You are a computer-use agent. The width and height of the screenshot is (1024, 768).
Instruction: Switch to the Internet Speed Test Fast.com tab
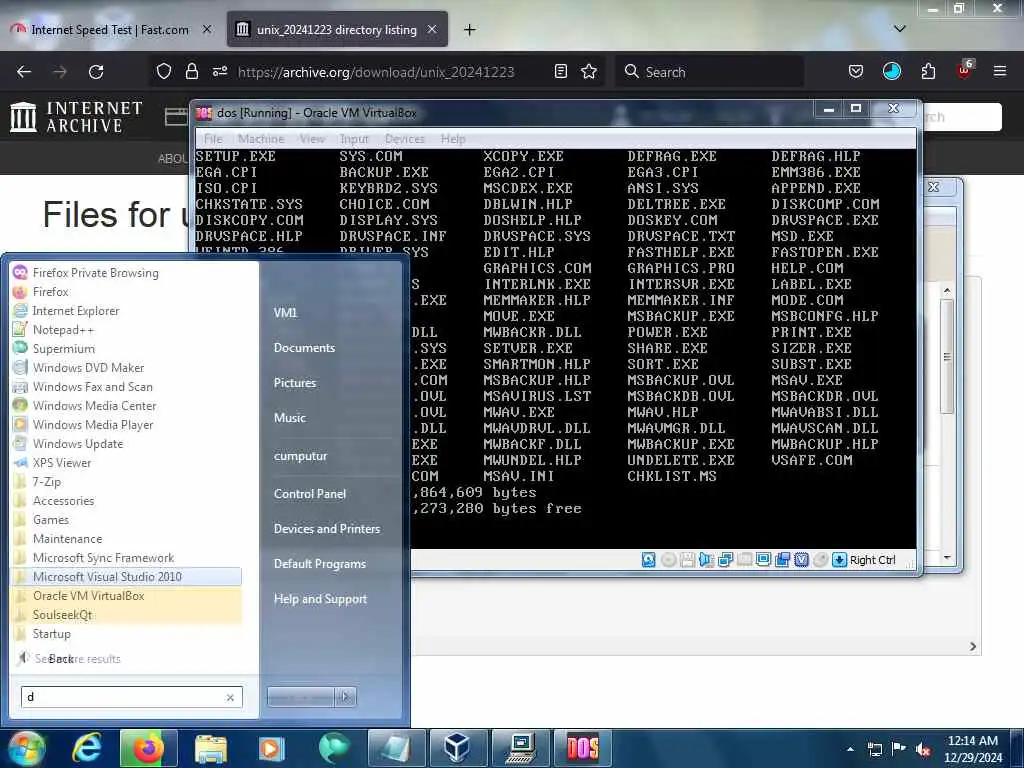(110, 29)
